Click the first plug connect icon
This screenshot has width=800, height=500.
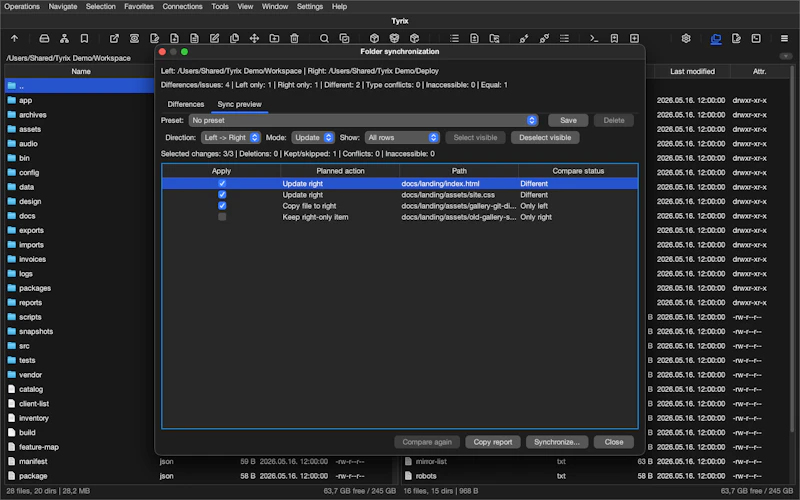(524, 38)
